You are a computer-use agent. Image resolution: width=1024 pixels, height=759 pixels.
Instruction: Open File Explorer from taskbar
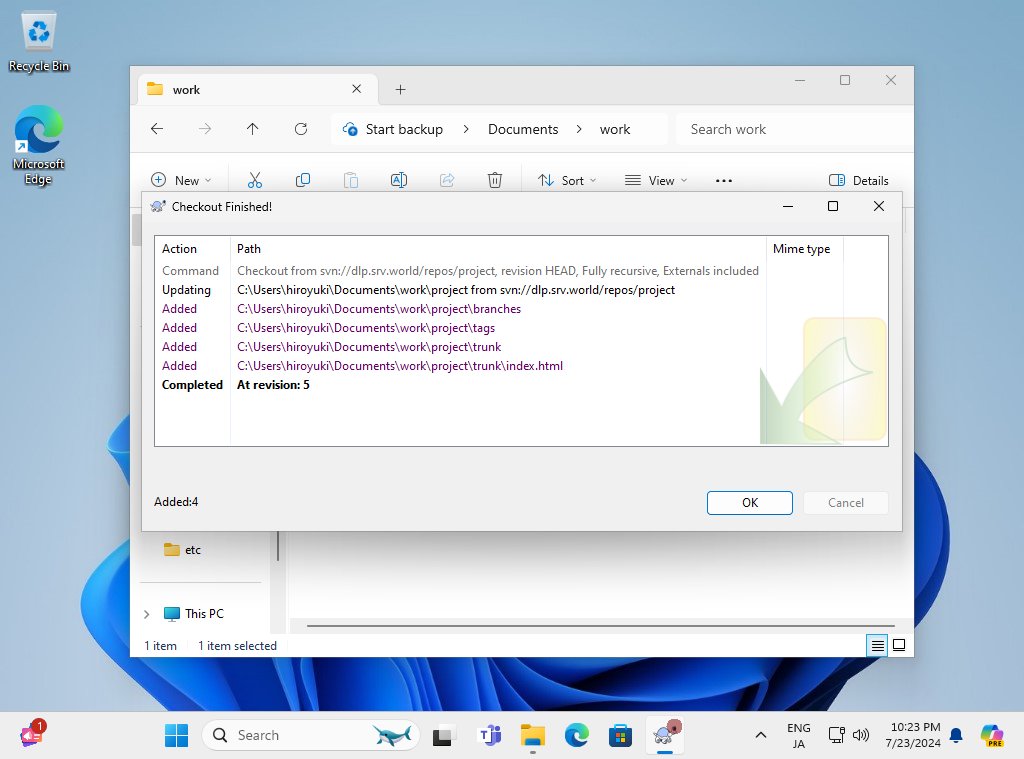coord(533,735)
